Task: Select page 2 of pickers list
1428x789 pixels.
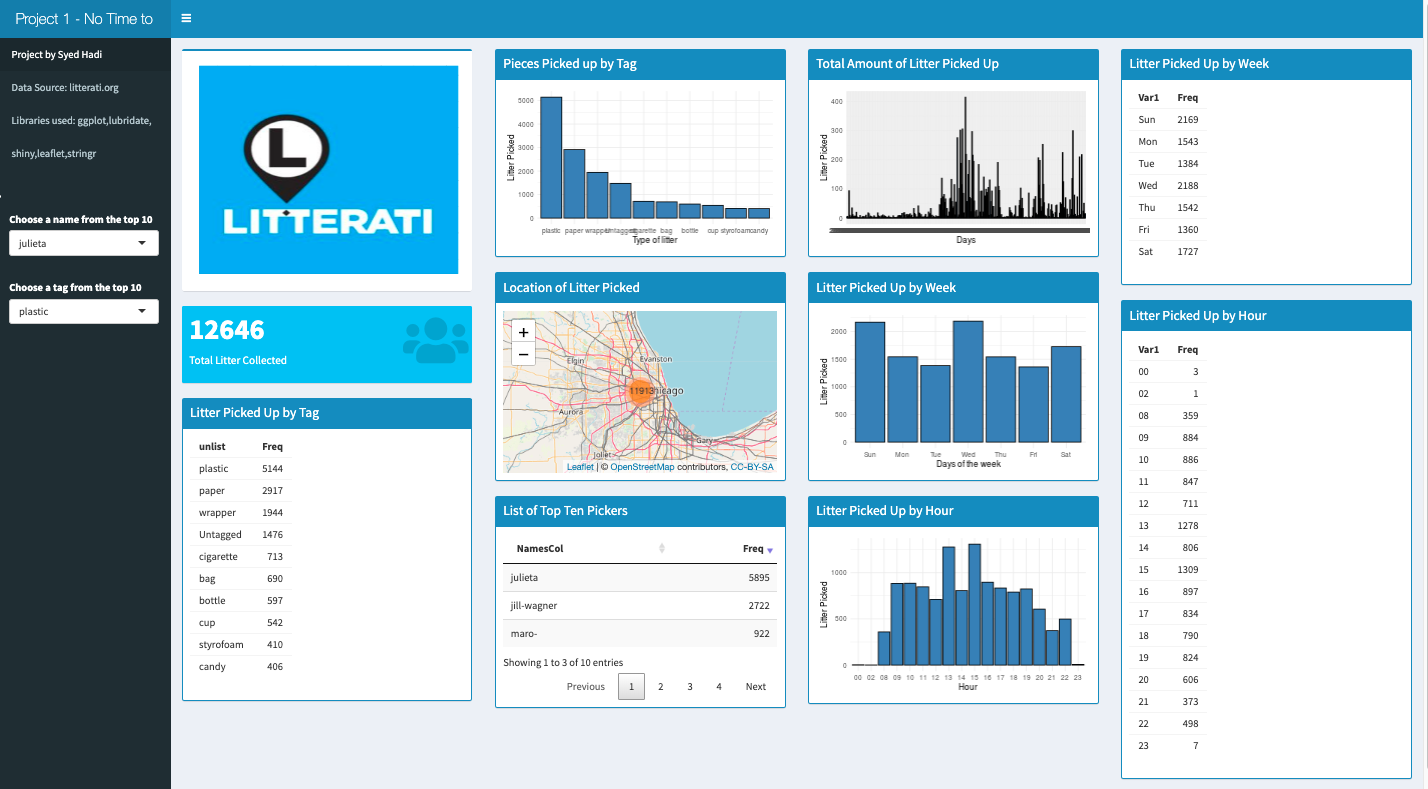Action: pos(661,686)
